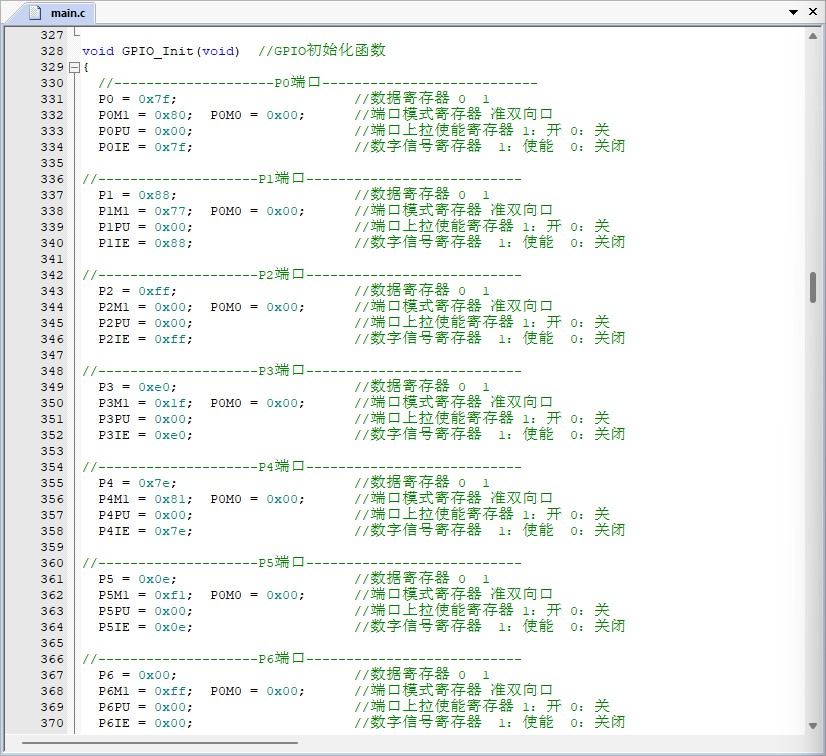
Task: Collapse the GPIO_Init function fold marker
Action: point(74,67)
